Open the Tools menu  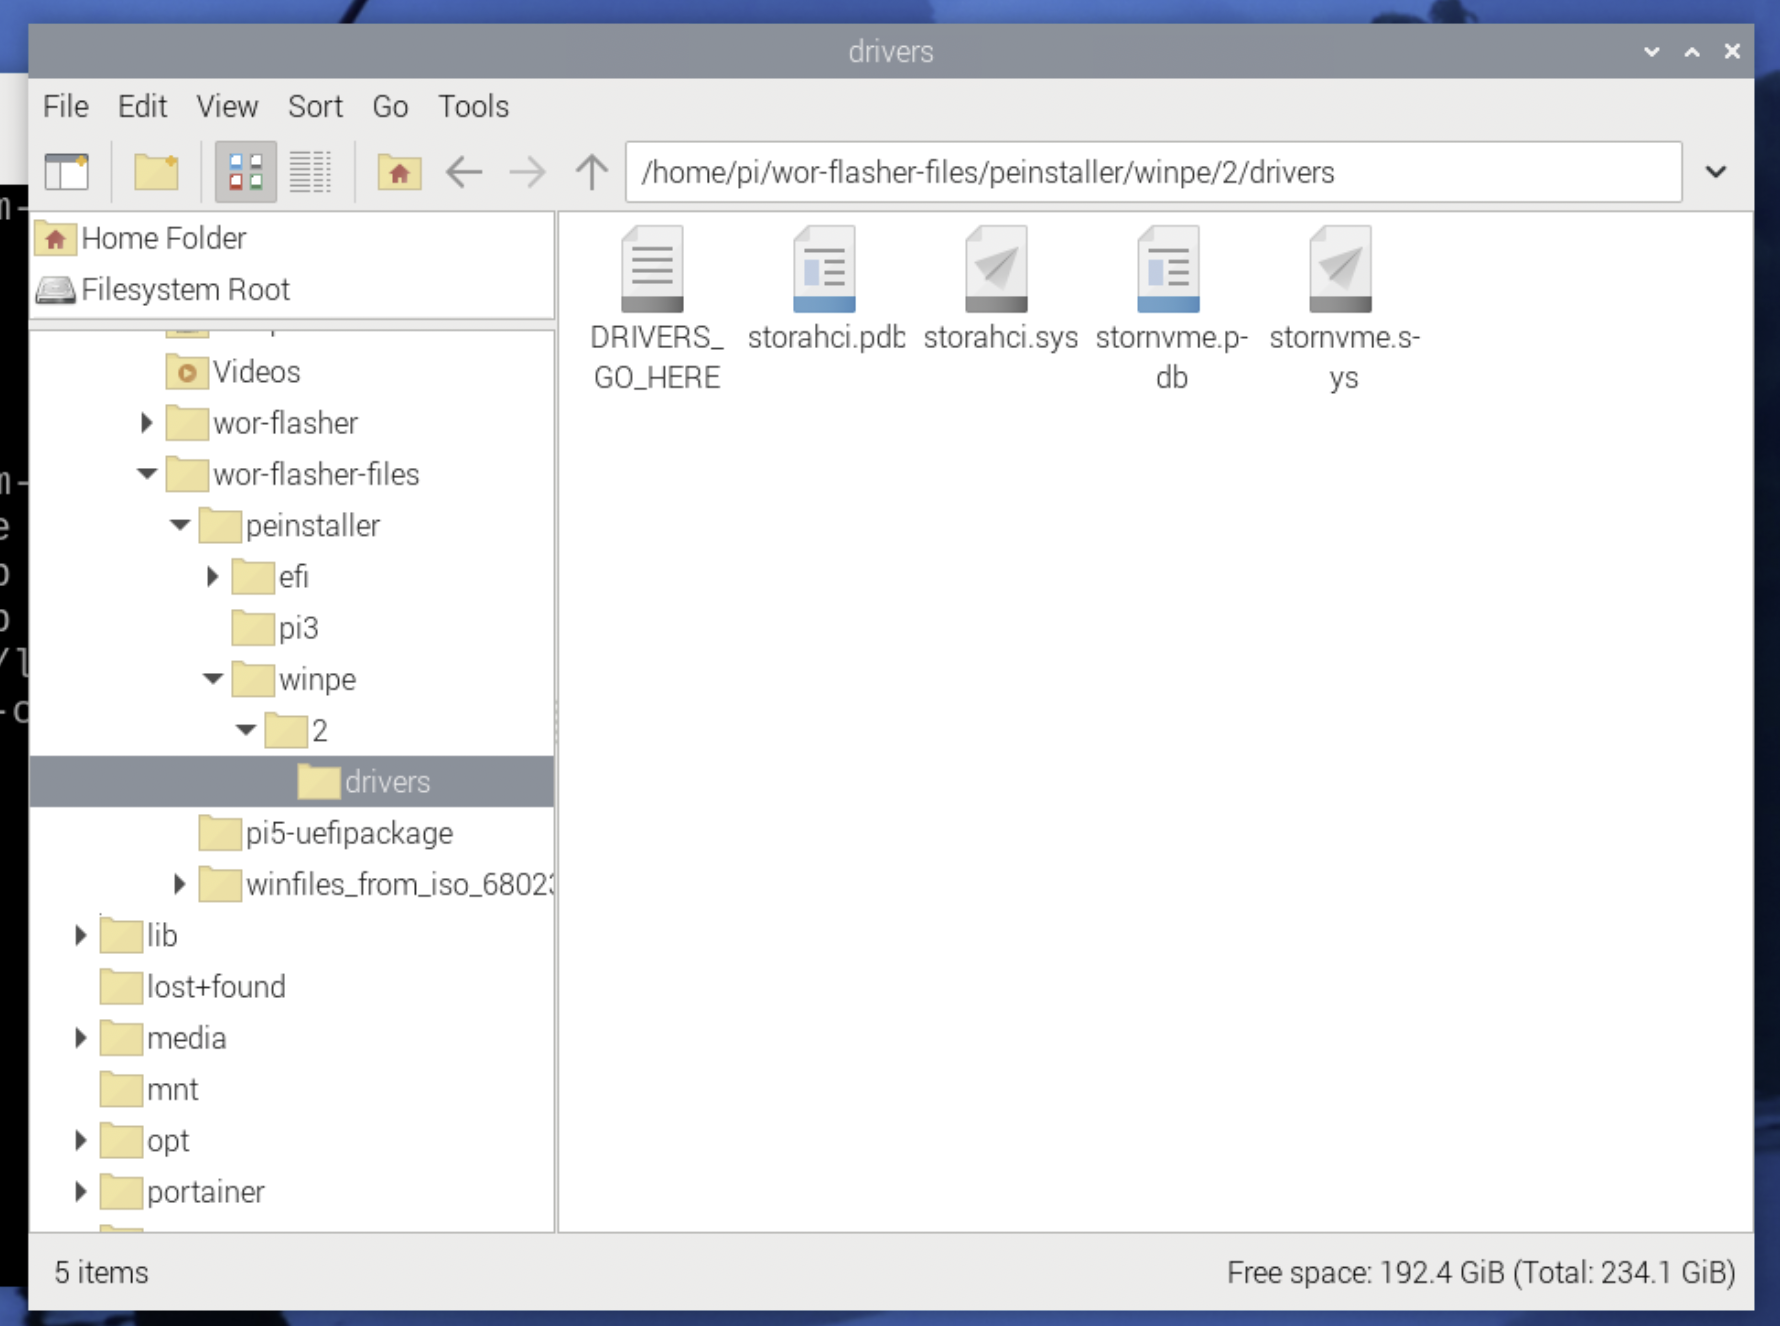point(473,106)
